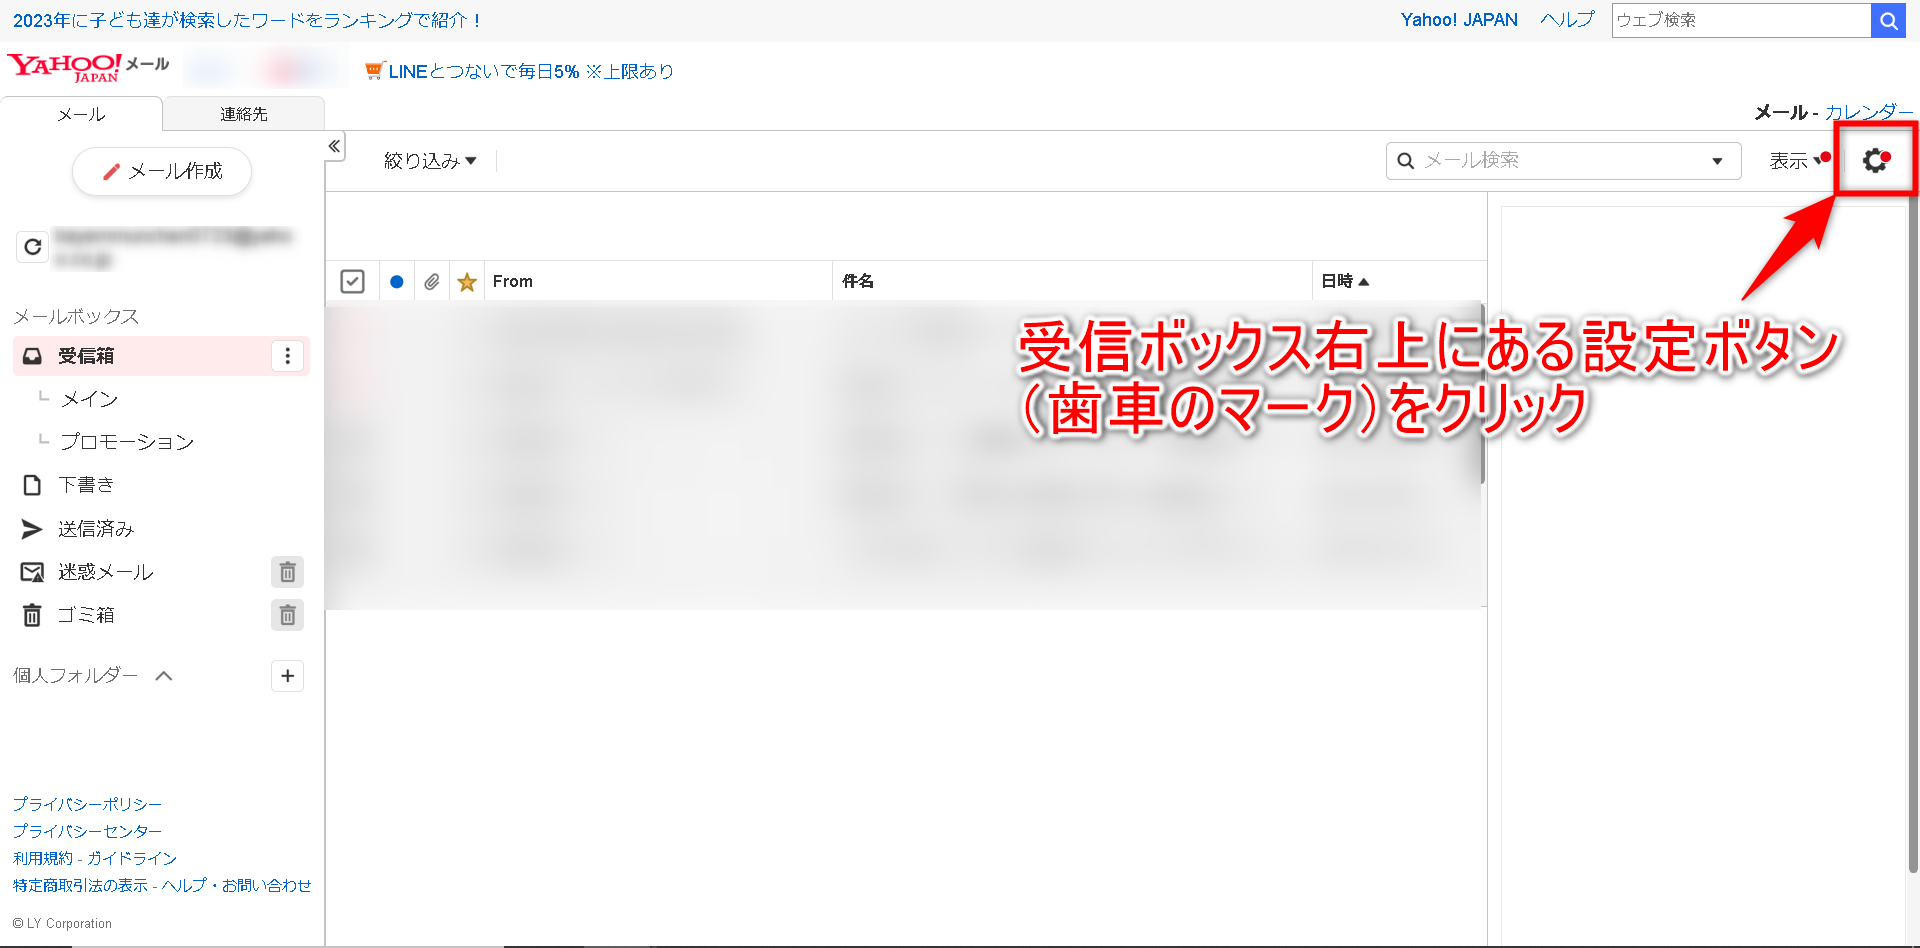Sort by attachment paperclip column
The width and height of the screenshot is (1920, 948).
[431, 282]
